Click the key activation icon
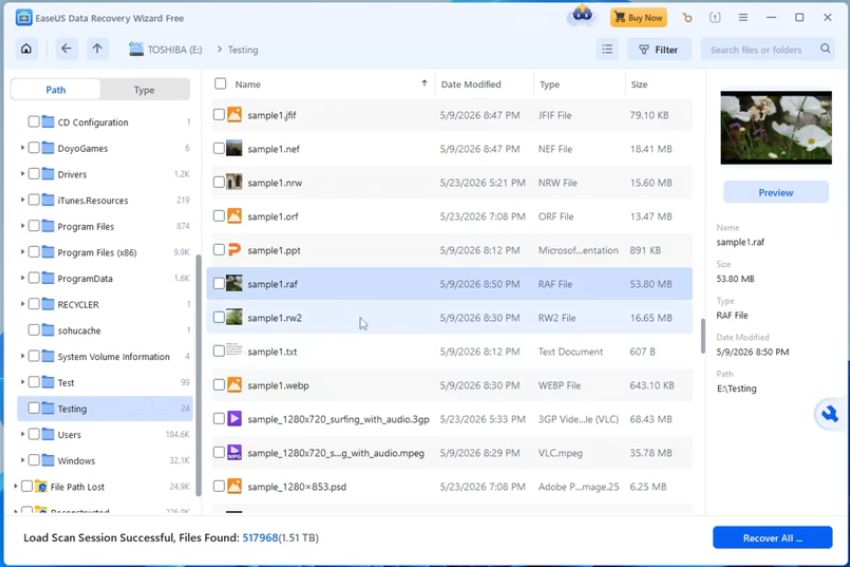This screenshot has width=850, height=567. (687, 18)
